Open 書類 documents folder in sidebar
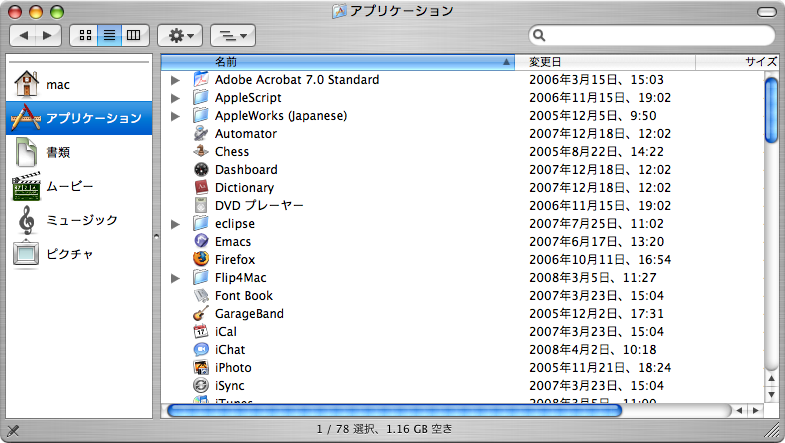785x443 pixels. click(79, 152)
